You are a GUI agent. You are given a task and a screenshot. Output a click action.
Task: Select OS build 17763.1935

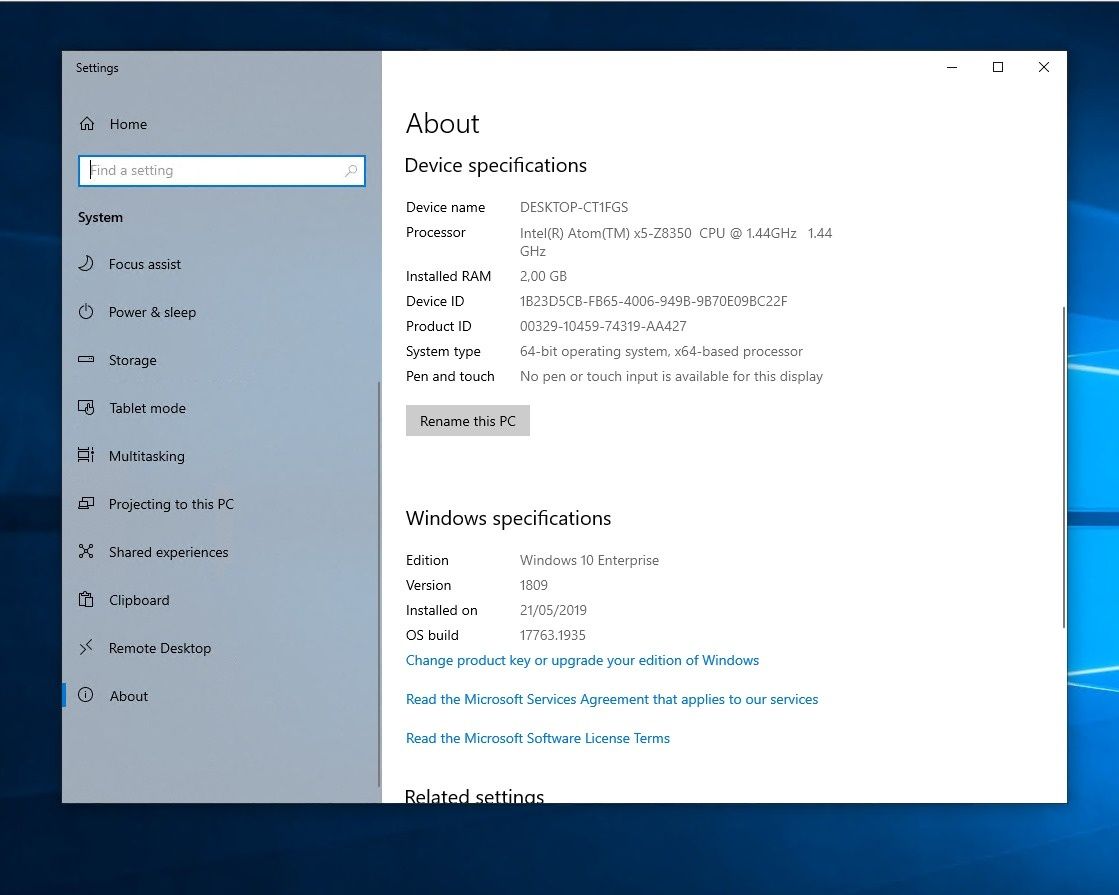pos(552,635)
